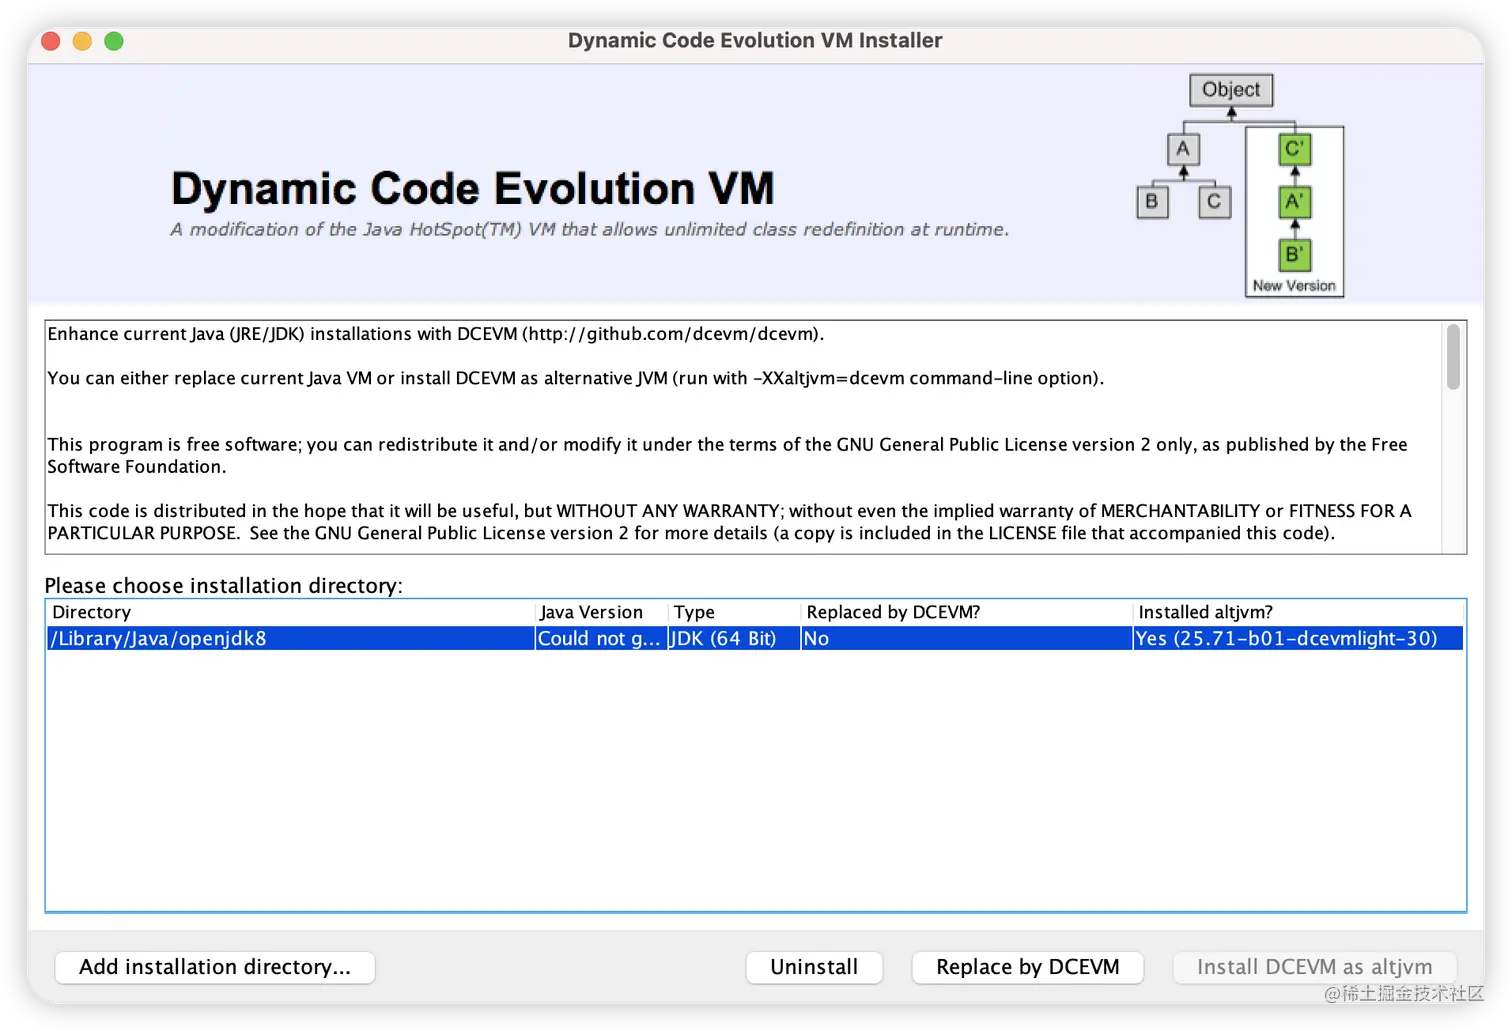Click Install DCEVM as altjvm button

click(1314, 967)
